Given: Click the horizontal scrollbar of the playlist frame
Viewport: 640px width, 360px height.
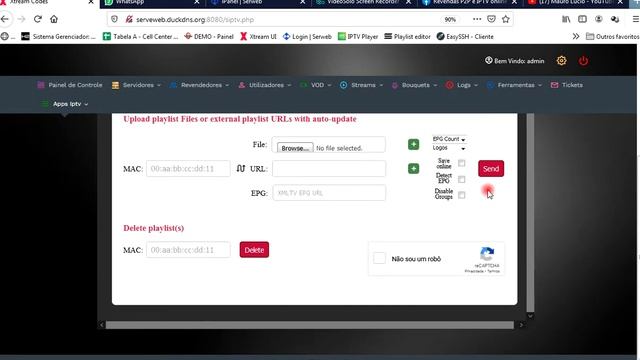Looking at the screenshot, I should [310, 325].
